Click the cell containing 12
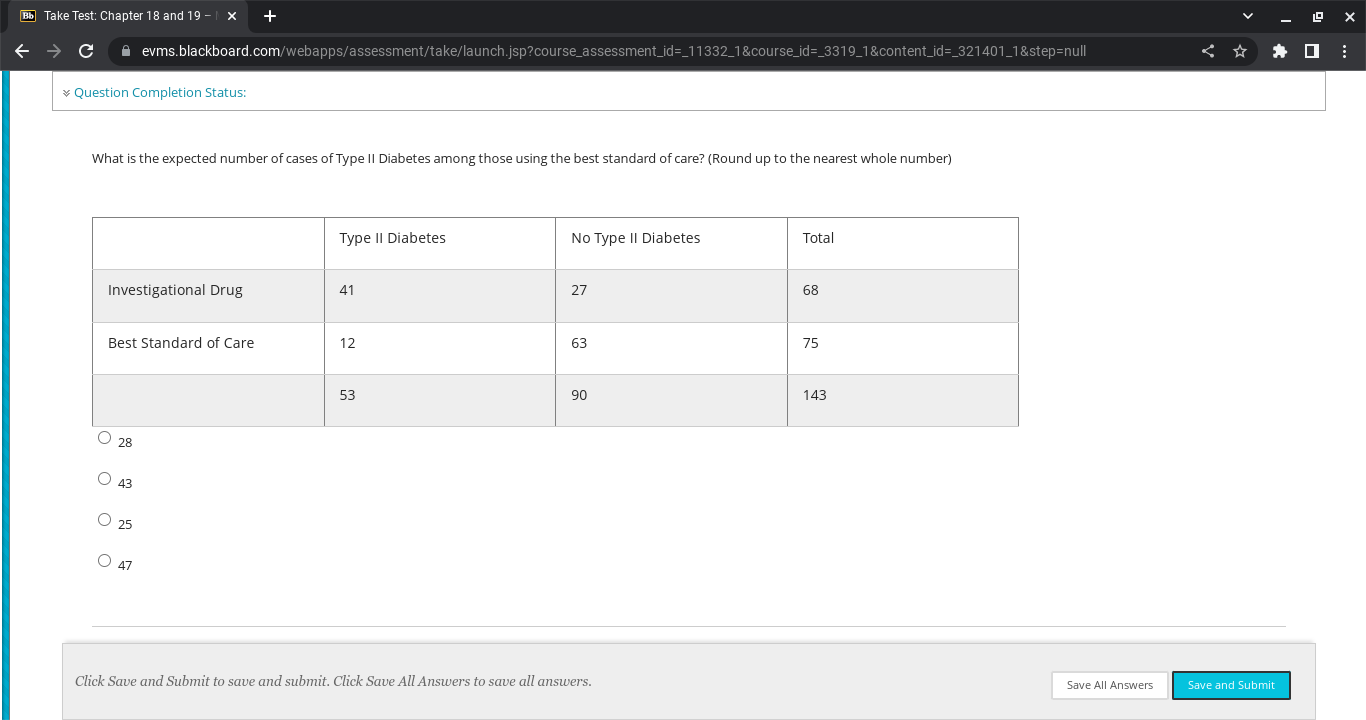Viewport: 1366px width, 720px height. pyautogui.click(x=440, y=348)
